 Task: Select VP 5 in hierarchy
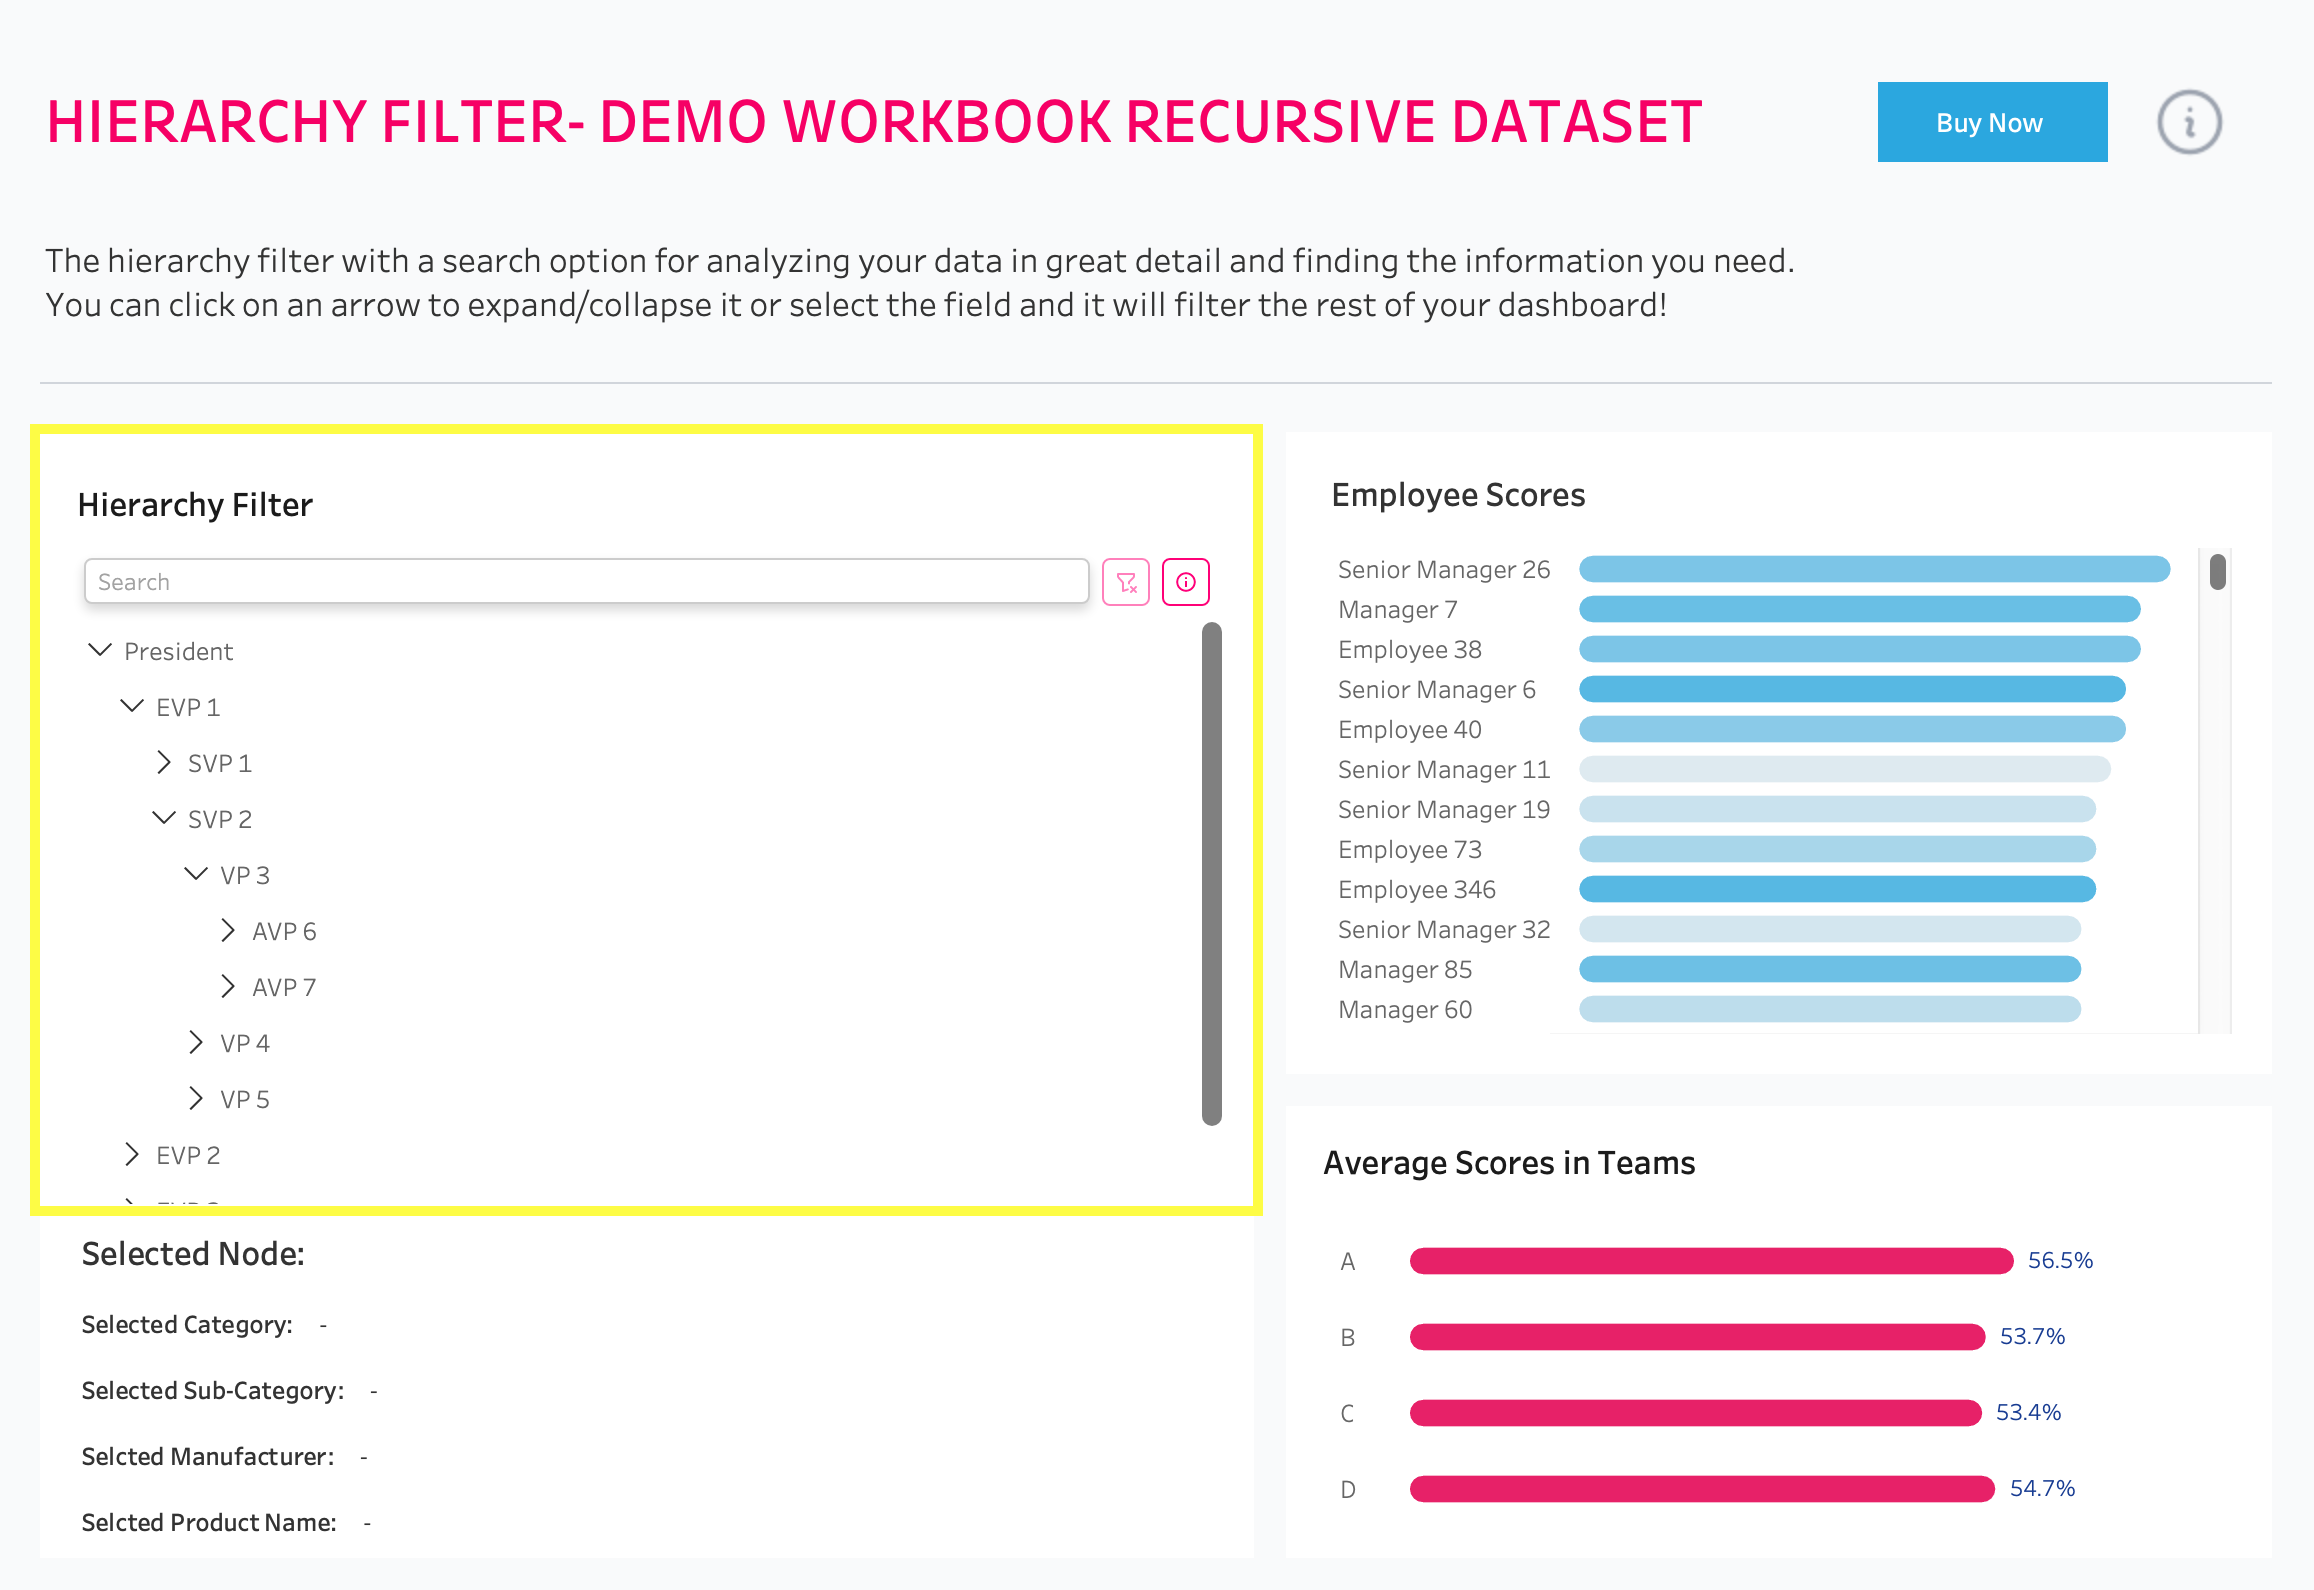point(245,1099)
